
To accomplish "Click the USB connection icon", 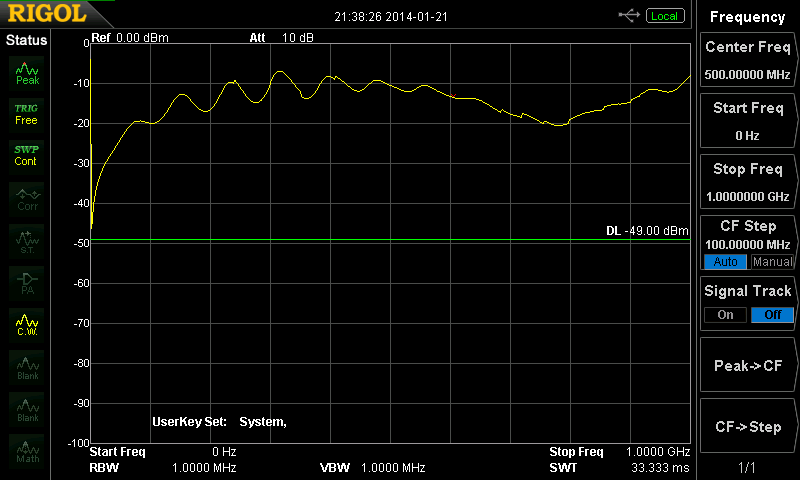I will (x=629, y=16).
